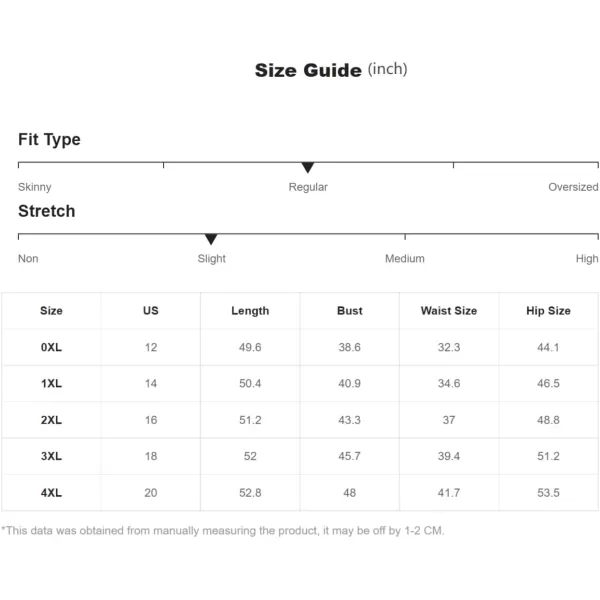Click the High stretch label

point(587,259)
